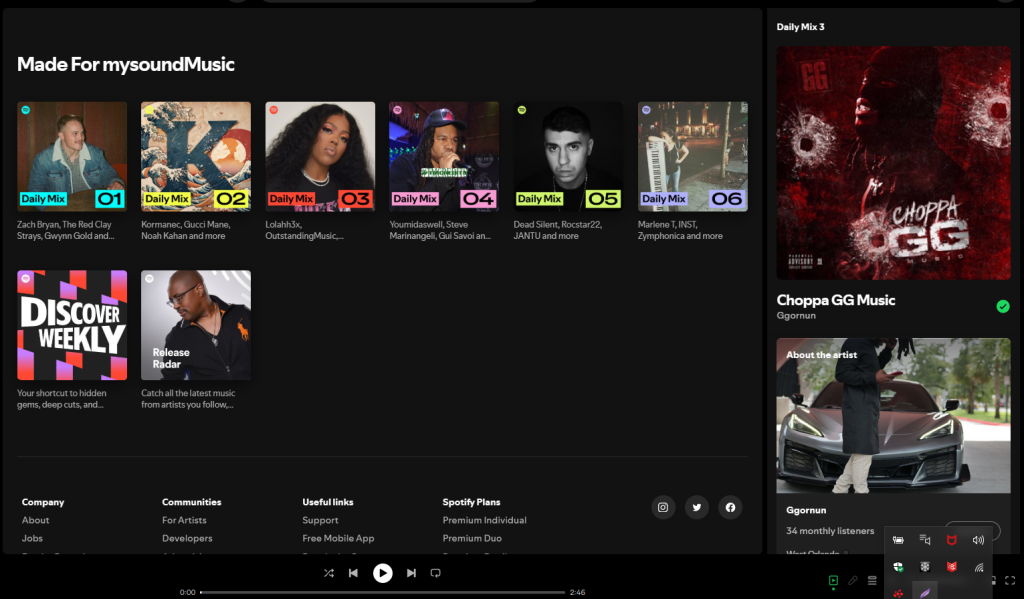The image size is (1024, 599).
Task: Open Daily Mix 06 playlist cover
Action: tap(693, 157)
